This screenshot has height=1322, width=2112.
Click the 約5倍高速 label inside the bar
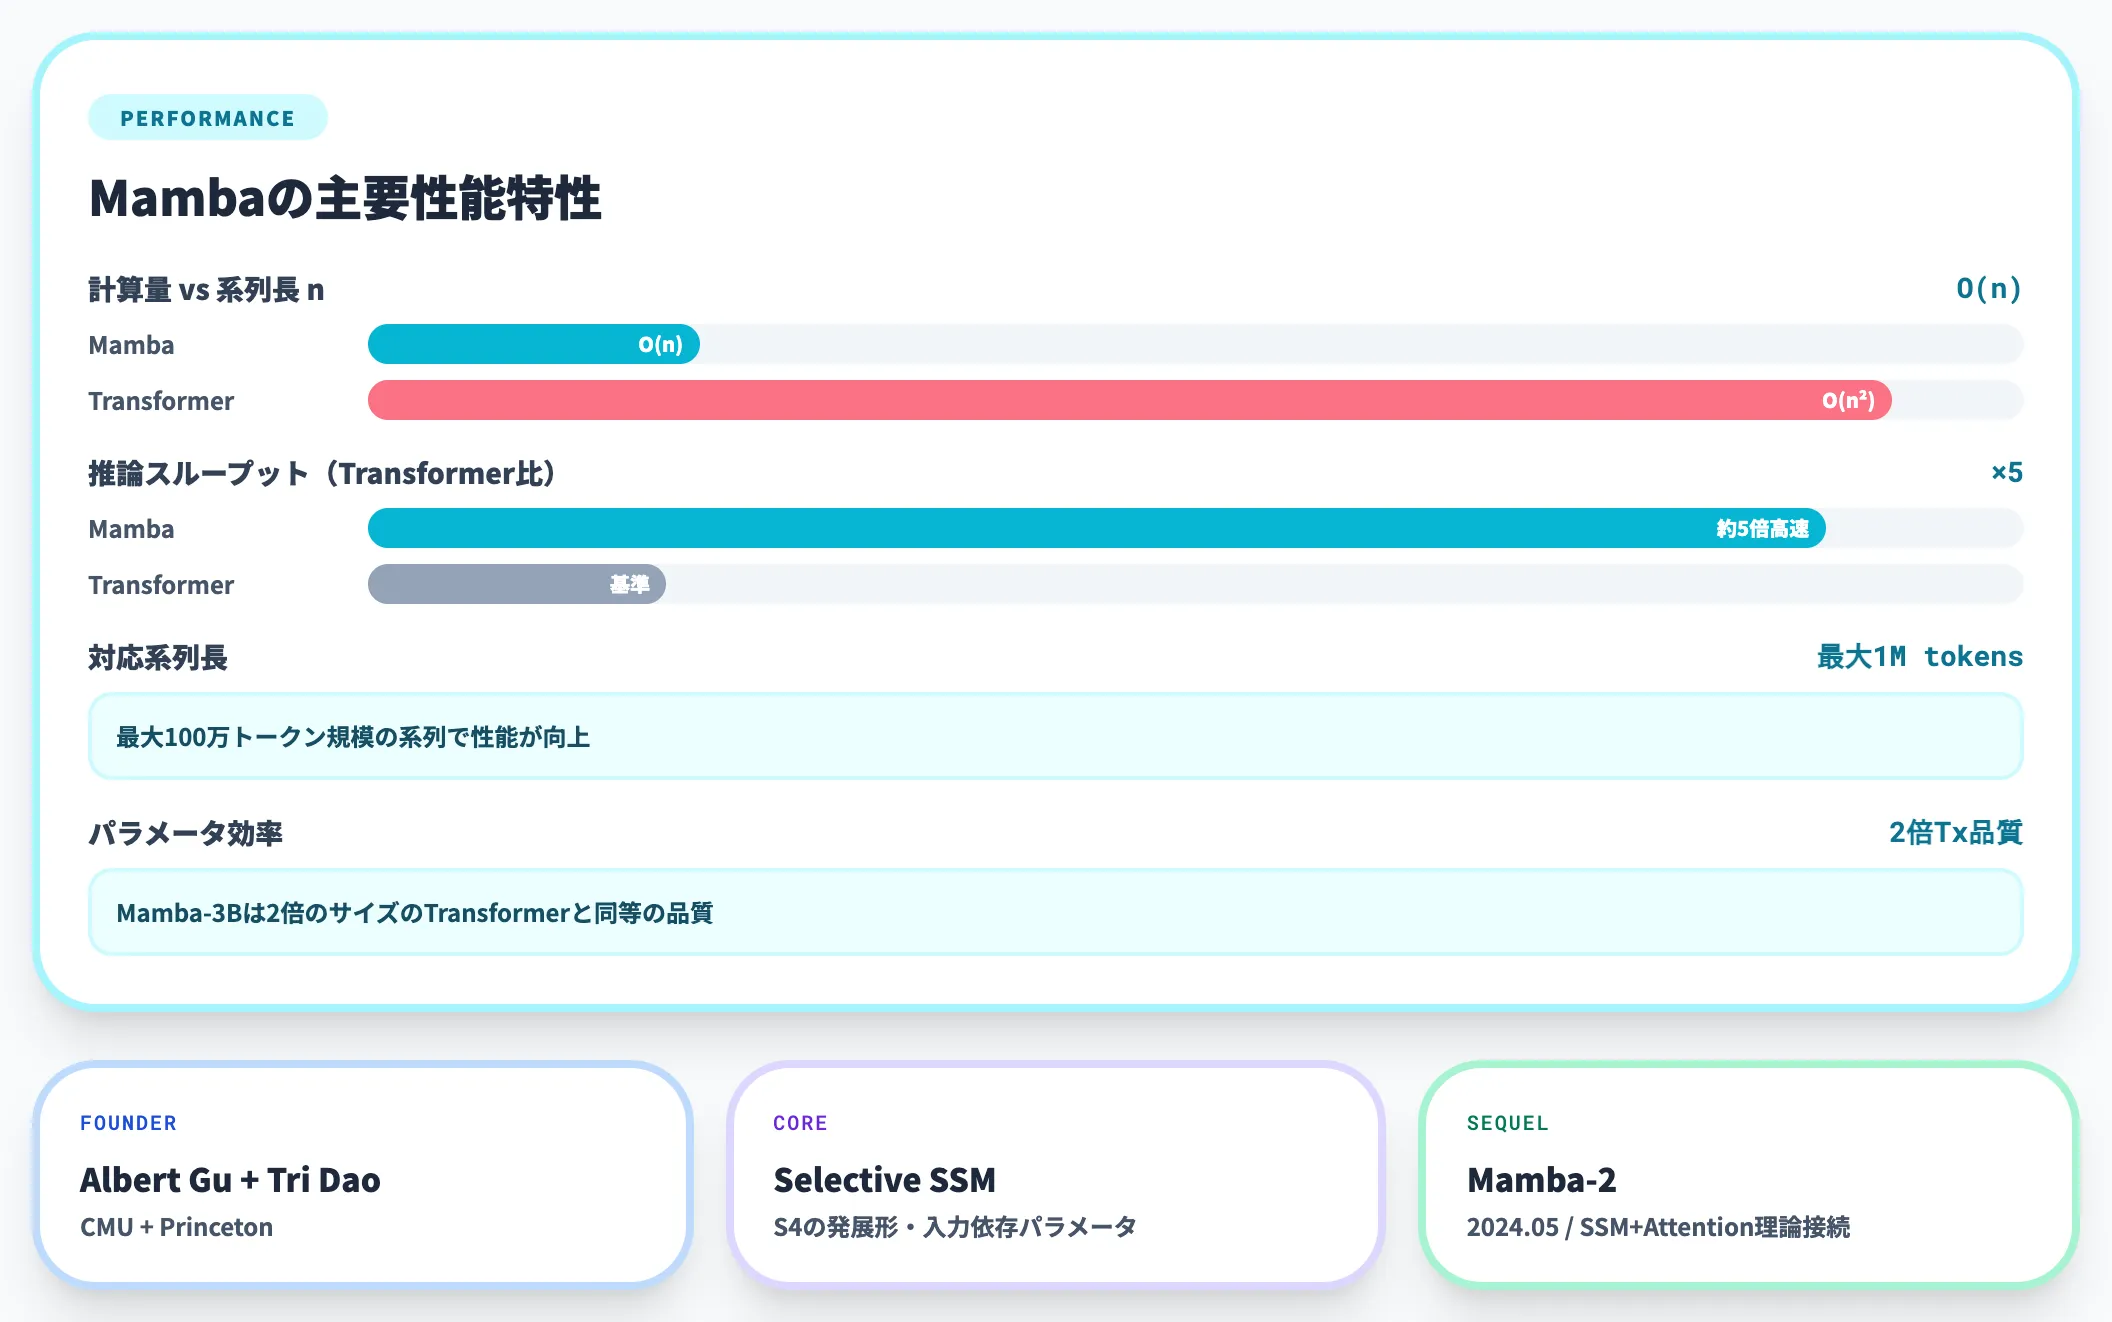tap(1762, 528)
